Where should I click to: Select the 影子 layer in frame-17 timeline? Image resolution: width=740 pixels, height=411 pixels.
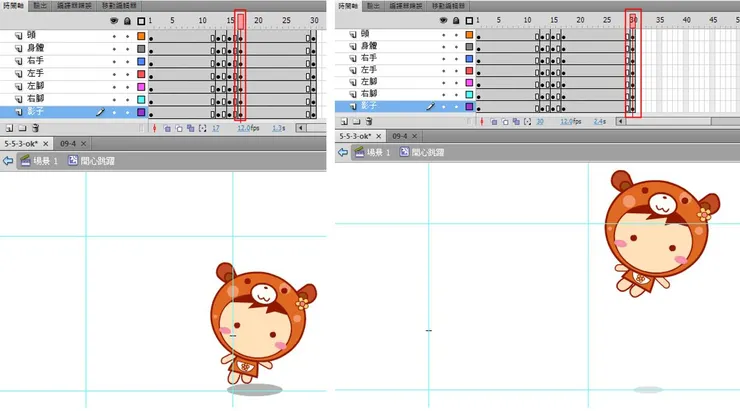click(74, 112)
